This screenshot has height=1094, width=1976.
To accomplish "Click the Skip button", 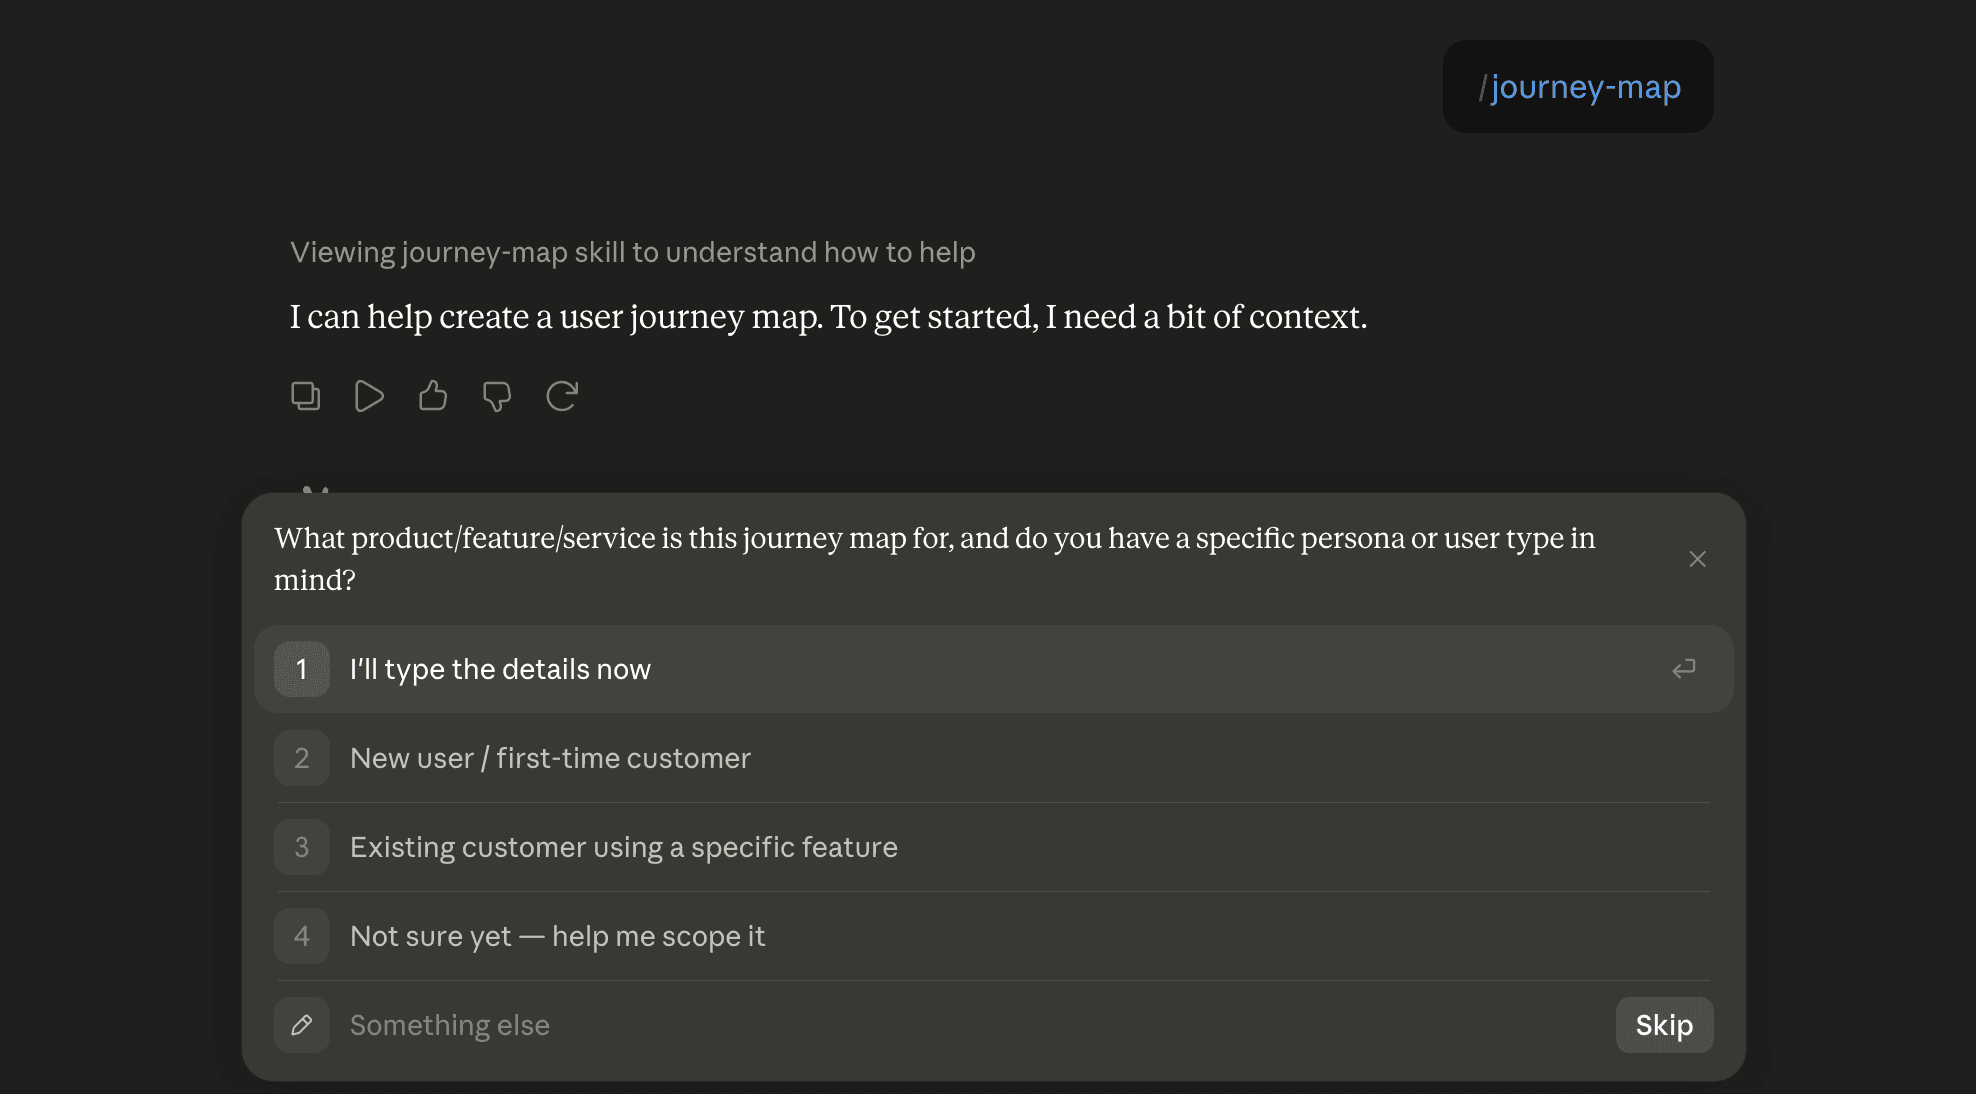I will pos(1664,1025).
